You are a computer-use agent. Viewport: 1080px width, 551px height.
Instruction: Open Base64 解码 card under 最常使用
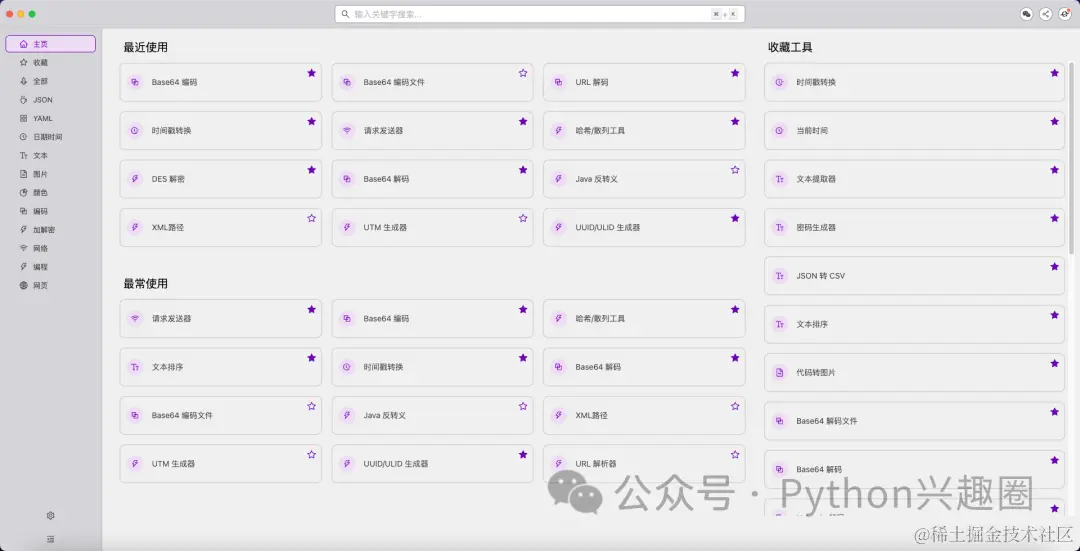pyautogui.click(x=644, y=367)
